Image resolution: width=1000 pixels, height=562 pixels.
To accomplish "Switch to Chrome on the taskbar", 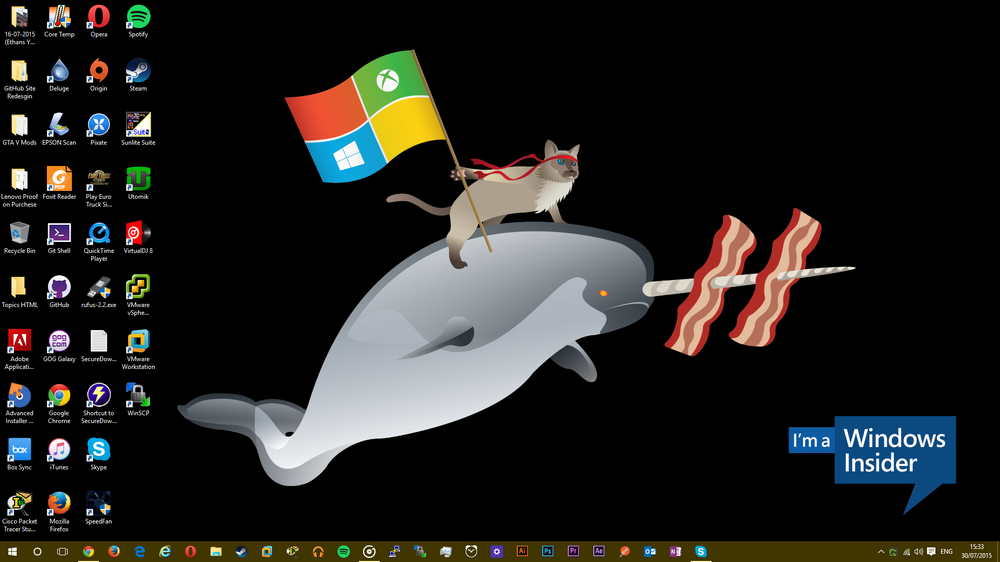I will coord(88,551).
